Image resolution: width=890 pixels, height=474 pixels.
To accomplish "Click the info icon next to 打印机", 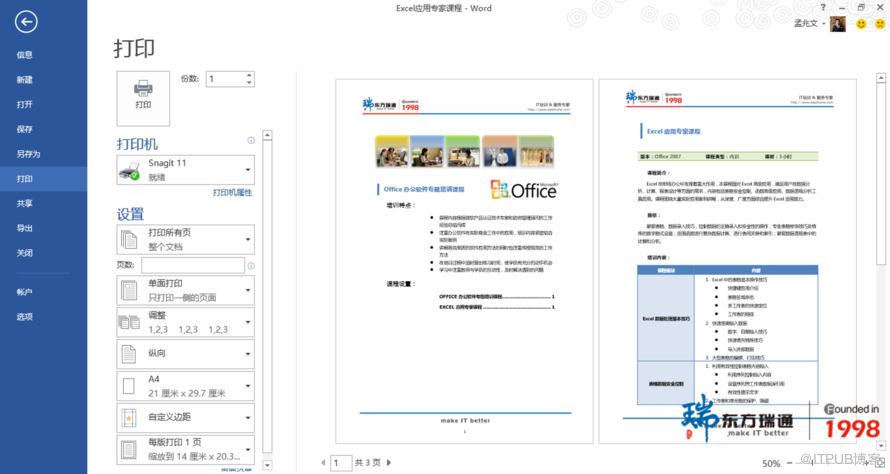I will coord(251,140).
